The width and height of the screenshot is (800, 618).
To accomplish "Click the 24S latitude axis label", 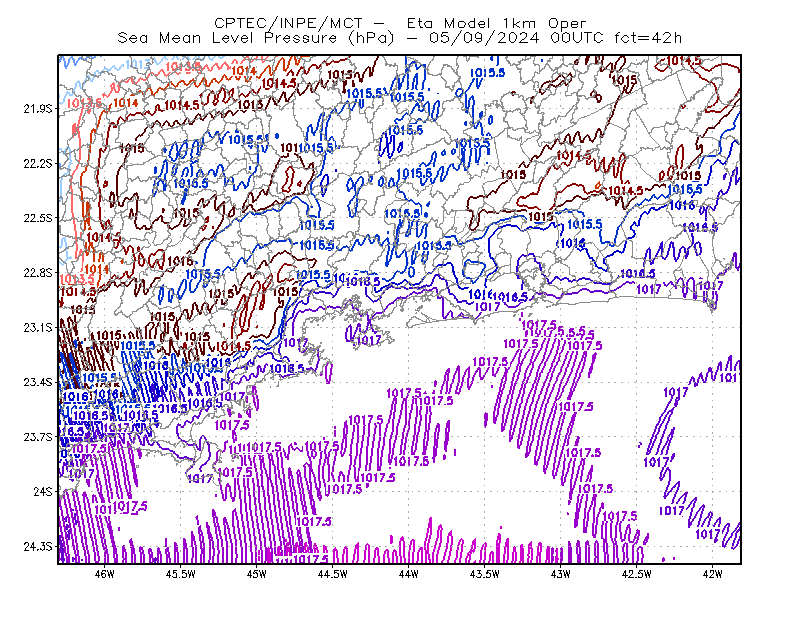I will pos(43,491).
